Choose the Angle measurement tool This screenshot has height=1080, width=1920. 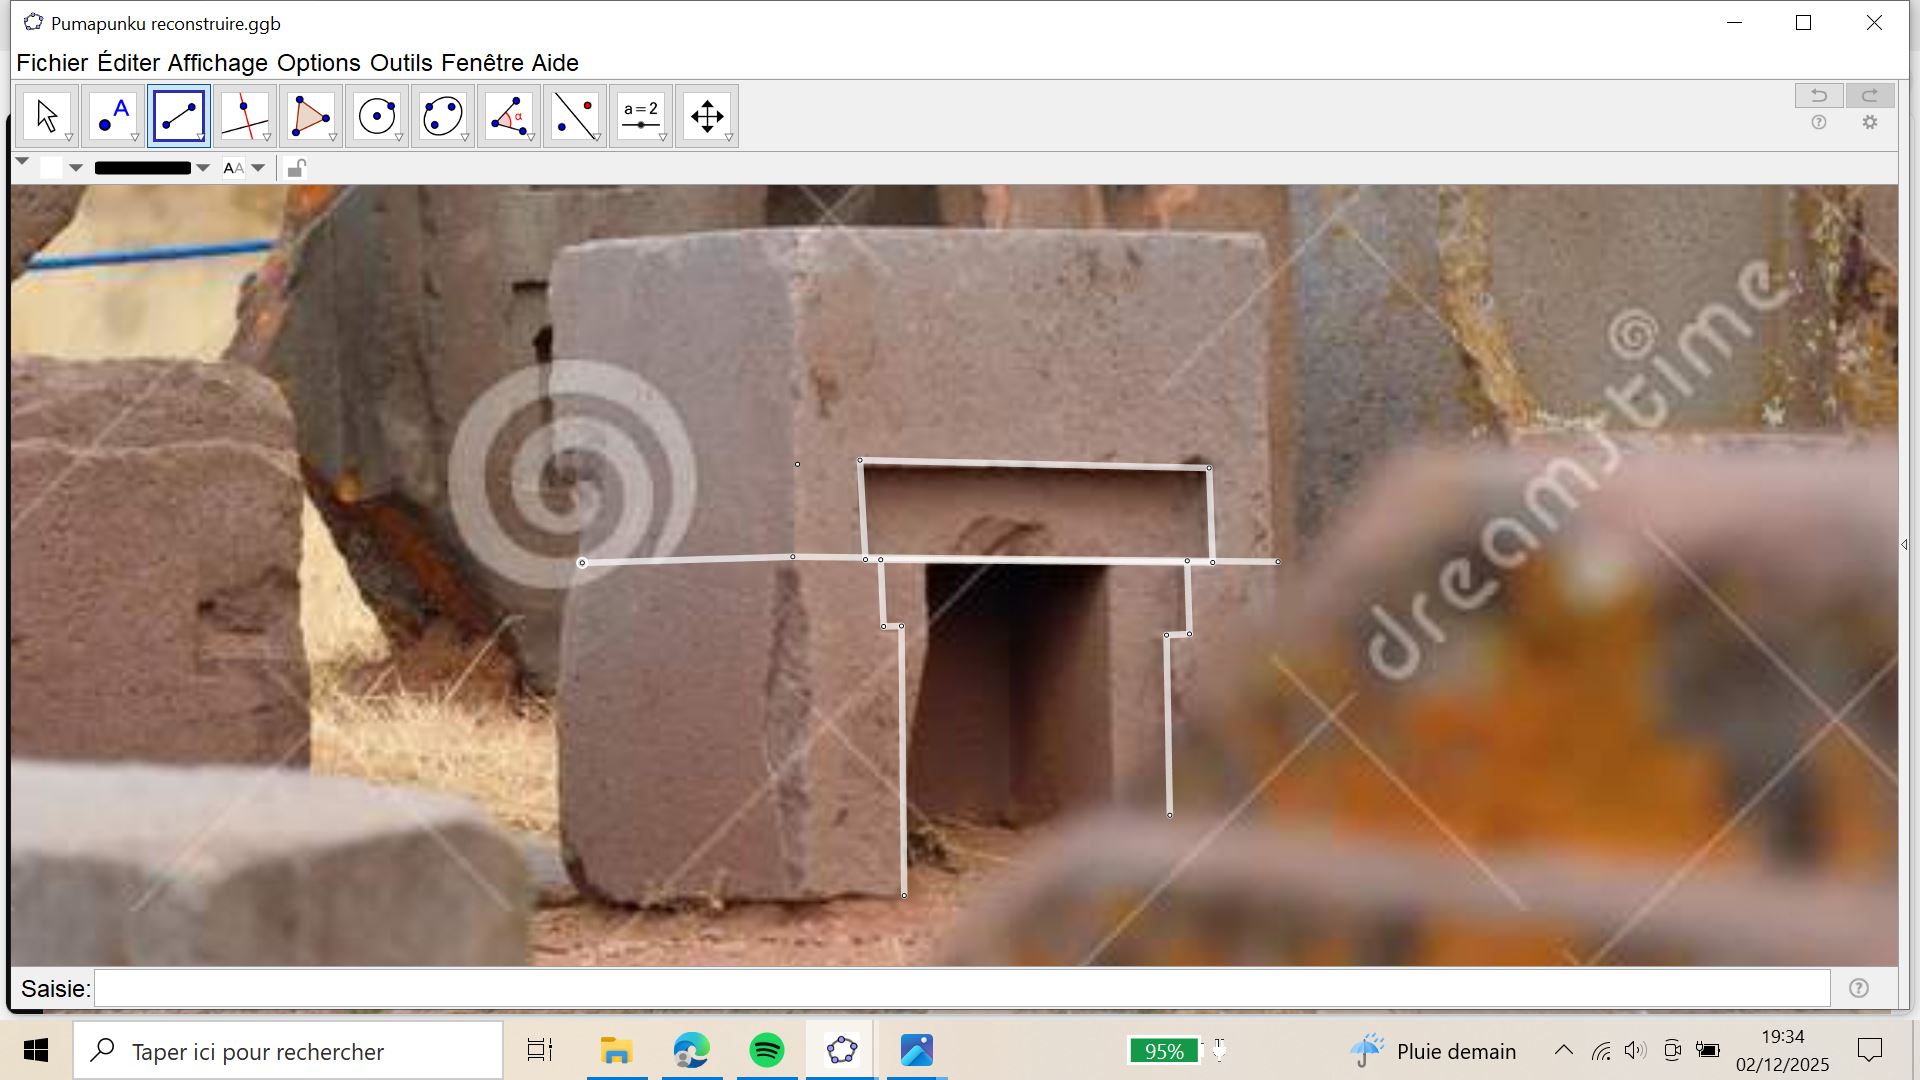pos(509,116)
